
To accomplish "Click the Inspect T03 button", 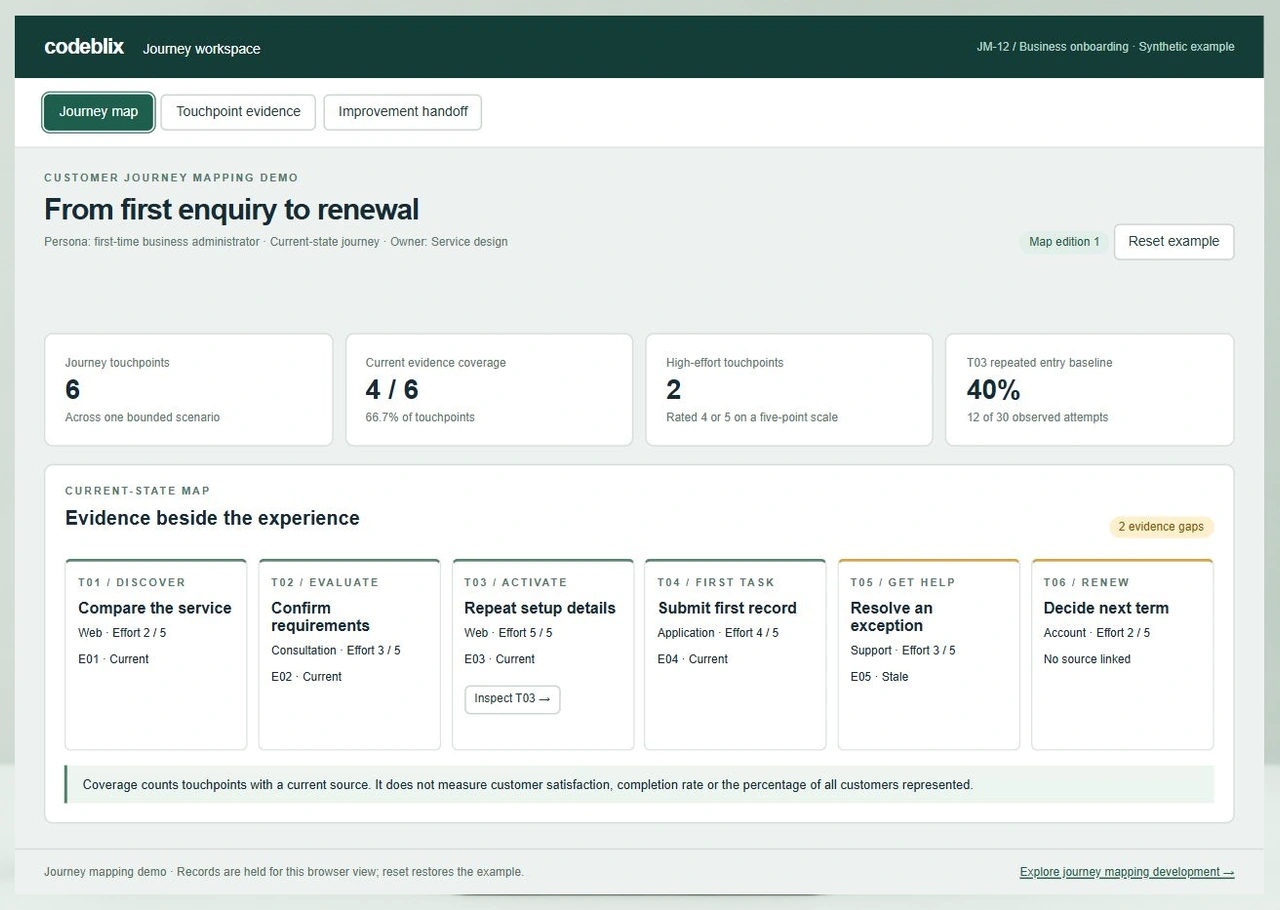I will (x=512, y=699).
